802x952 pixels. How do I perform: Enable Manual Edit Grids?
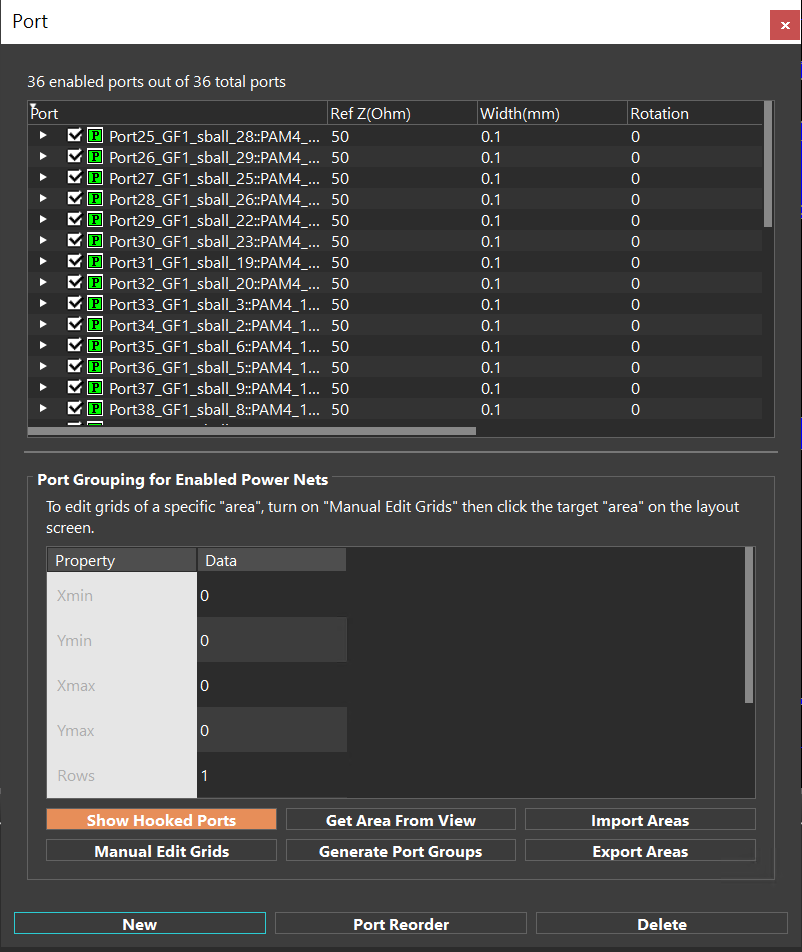tap(161, 851)
